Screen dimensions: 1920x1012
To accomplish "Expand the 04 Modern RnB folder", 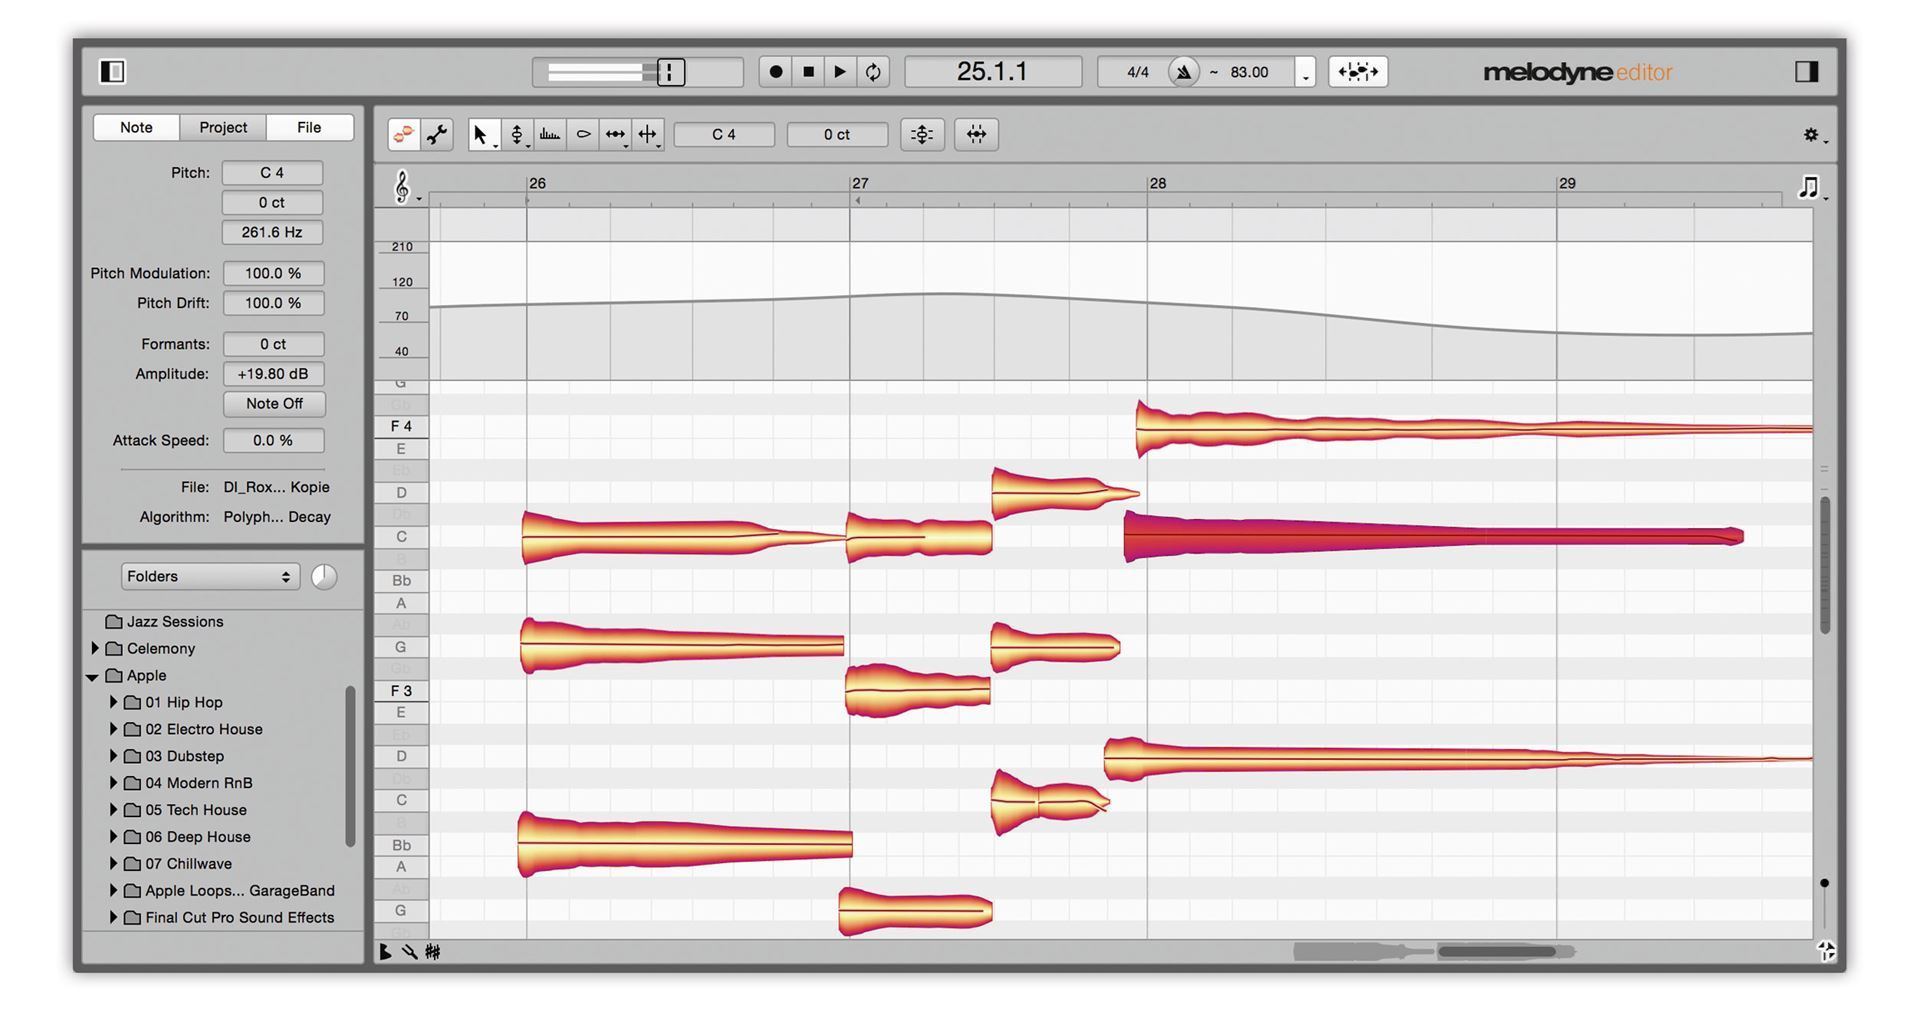I will tap(113, 783).
